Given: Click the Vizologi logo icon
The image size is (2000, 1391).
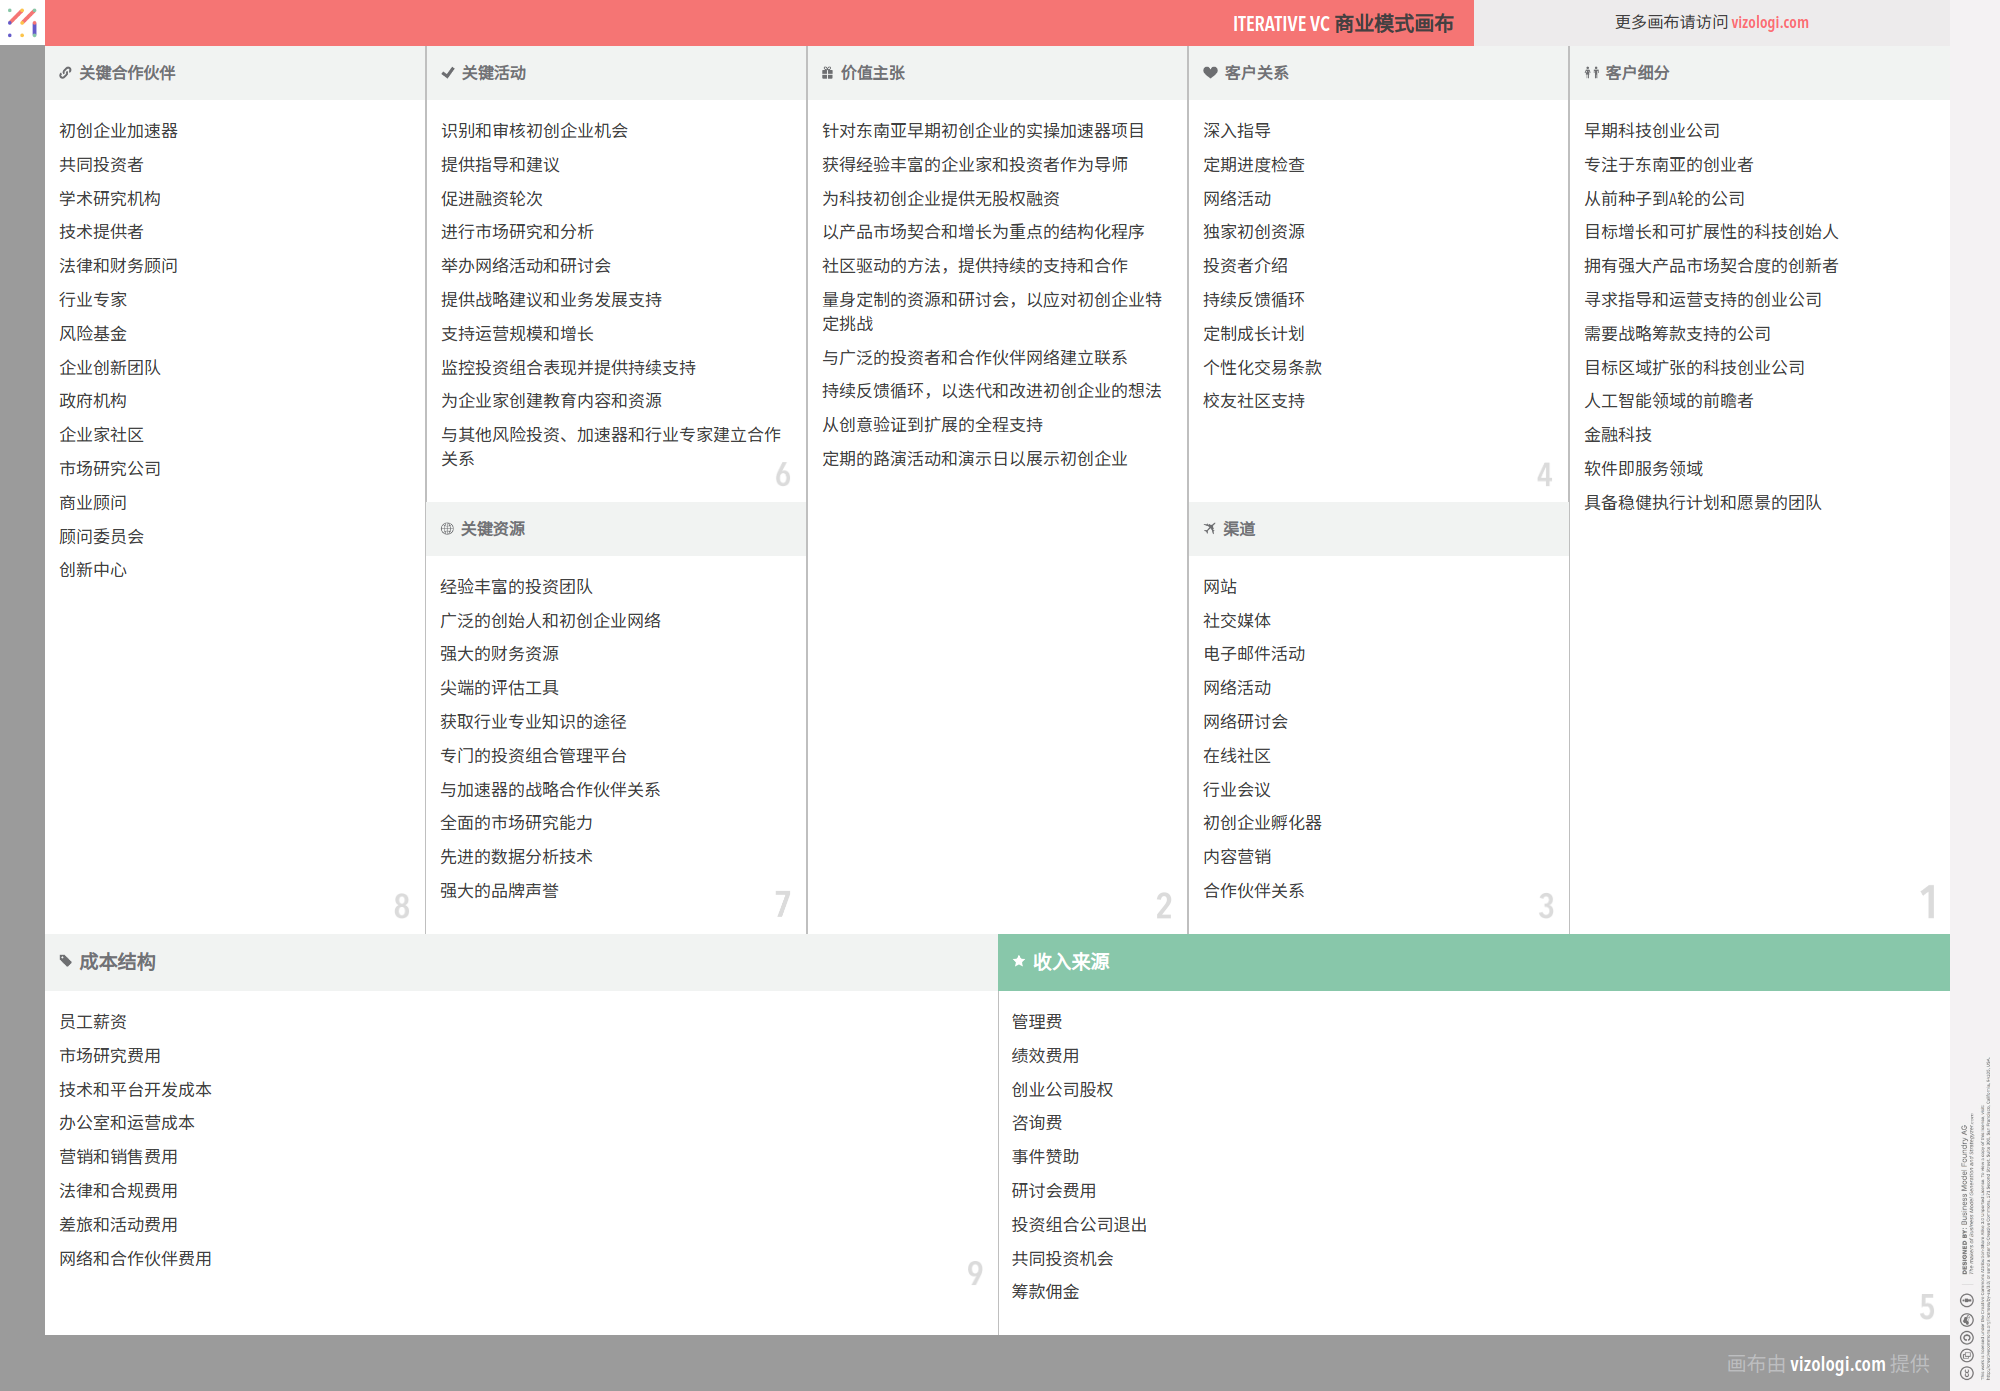Looking at the screenshot, I should (x=22, y=22).
